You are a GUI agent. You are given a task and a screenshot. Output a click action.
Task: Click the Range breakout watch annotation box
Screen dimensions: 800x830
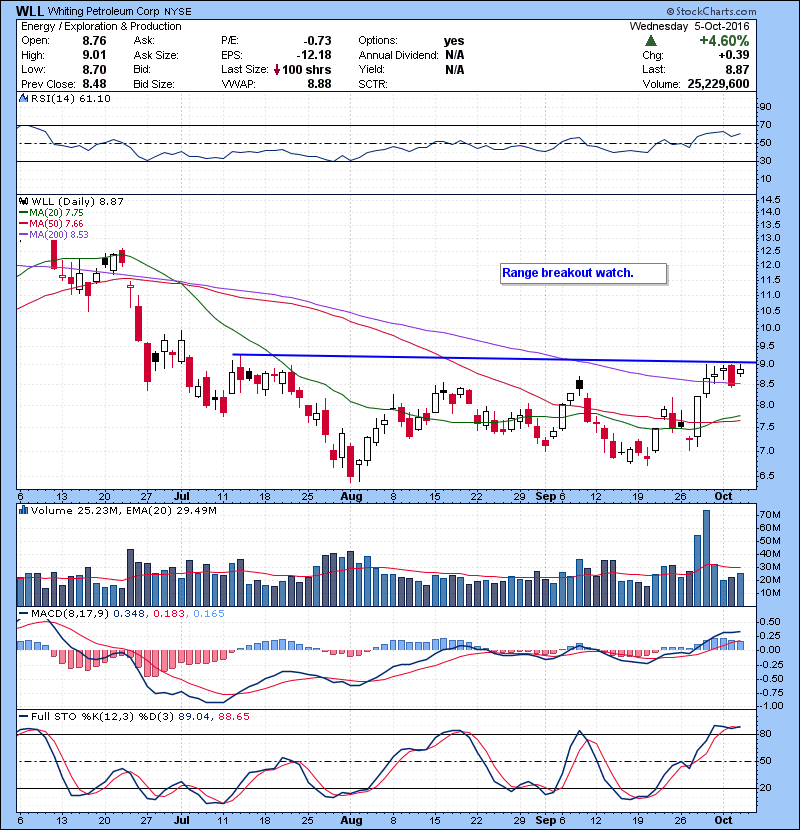[583, 273]
